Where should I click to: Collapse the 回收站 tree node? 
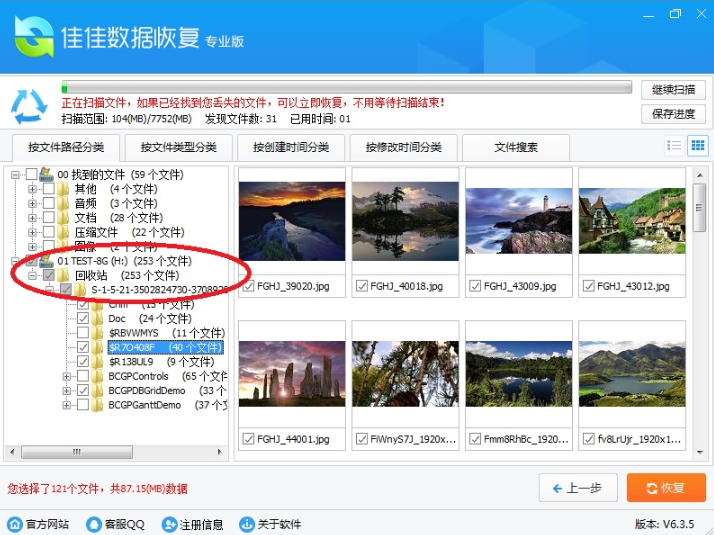33,275
